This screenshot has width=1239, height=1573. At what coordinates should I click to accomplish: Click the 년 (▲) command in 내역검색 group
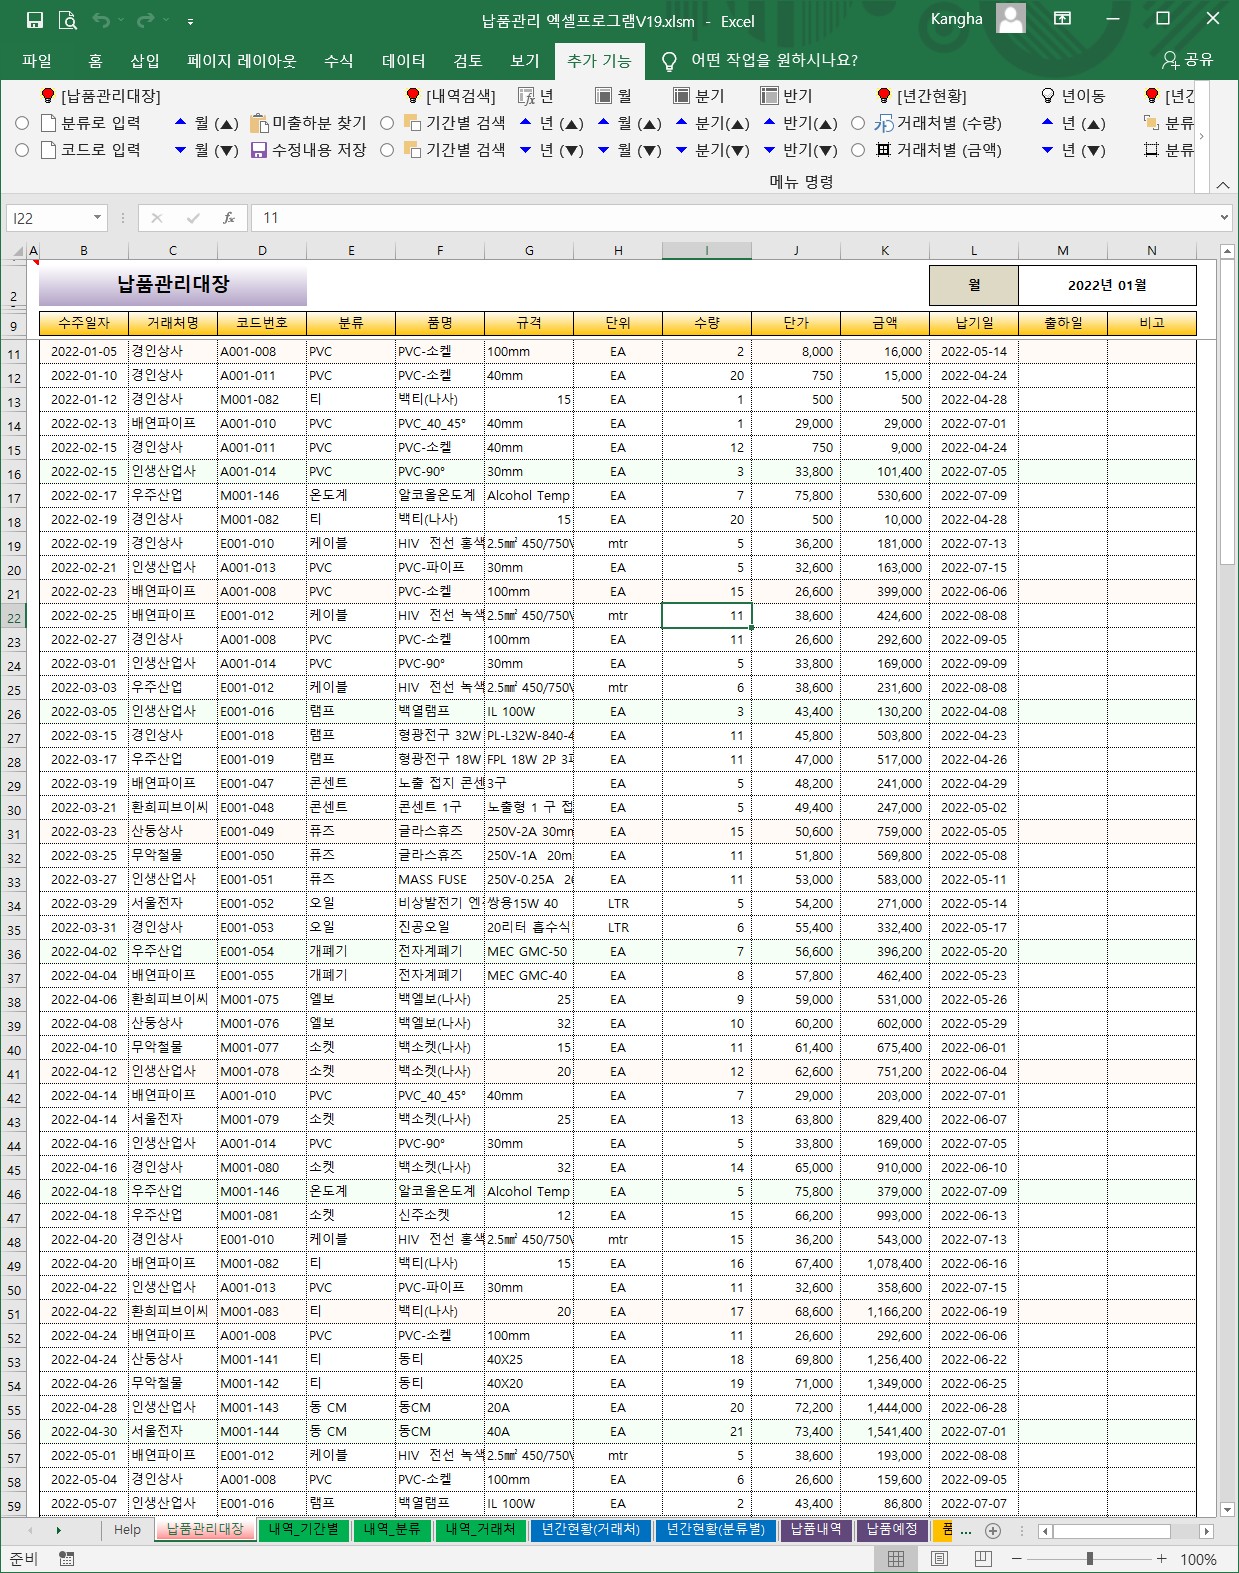(551, 123)
